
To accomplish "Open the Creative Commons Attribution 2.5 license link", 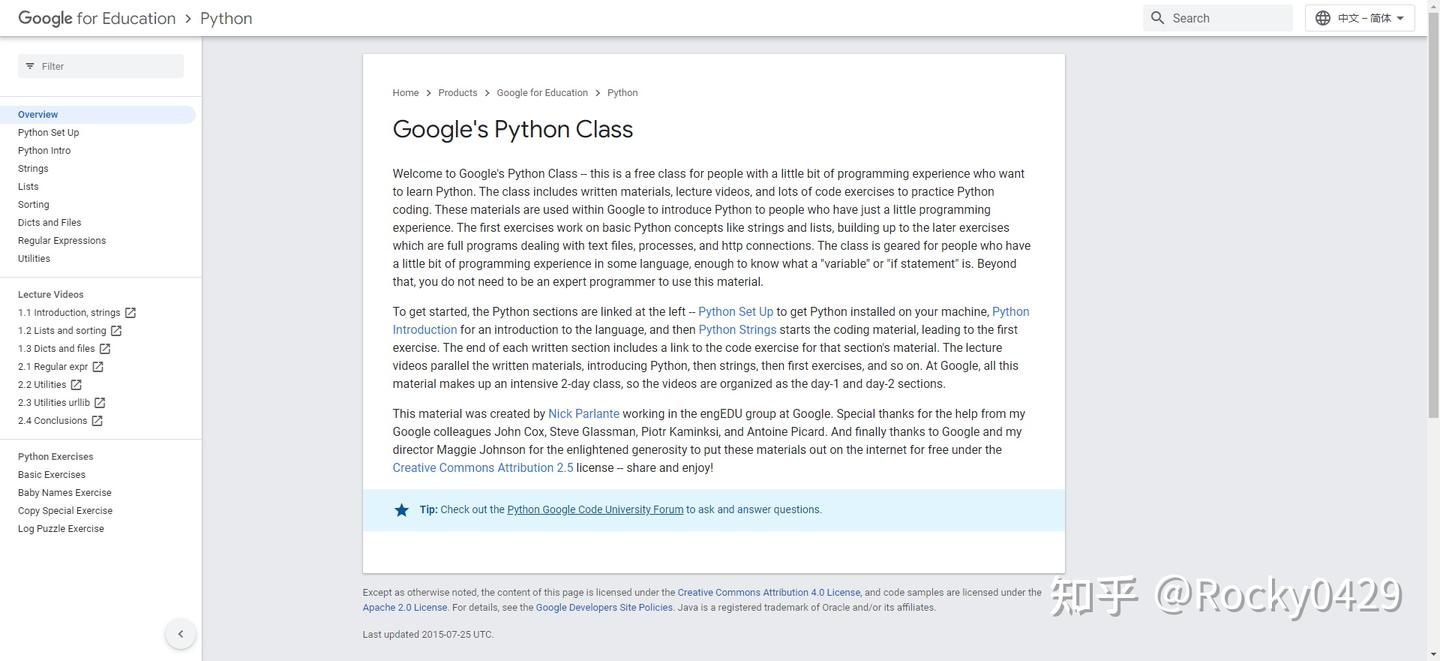I will pos(484,467).
